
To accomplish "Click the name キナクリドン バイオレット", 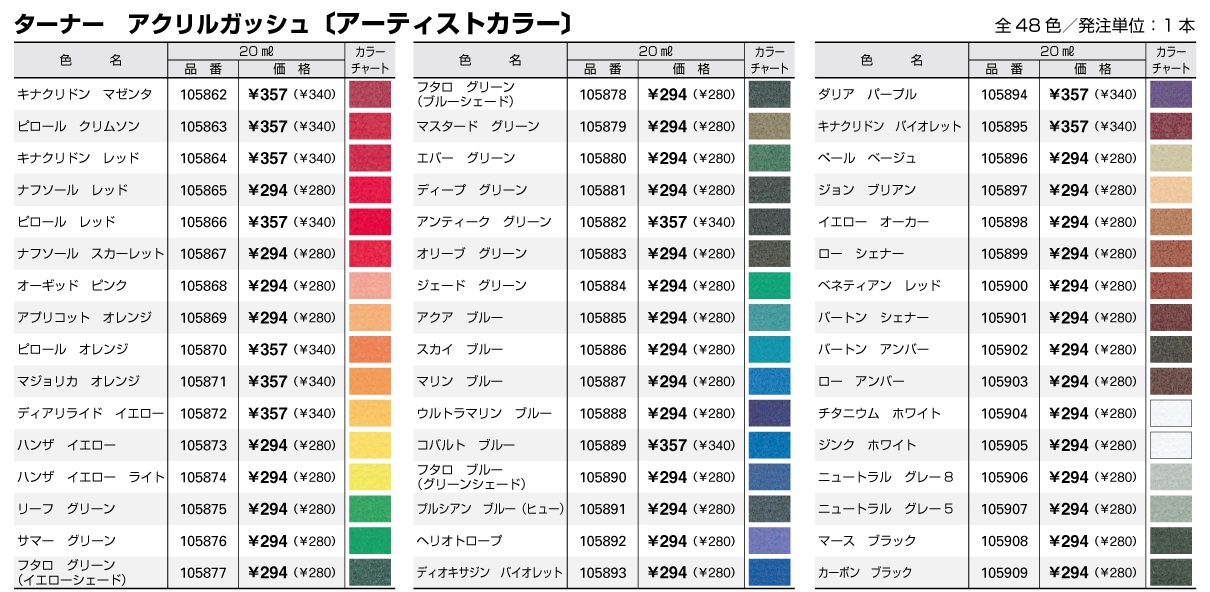I will point(890,126).
